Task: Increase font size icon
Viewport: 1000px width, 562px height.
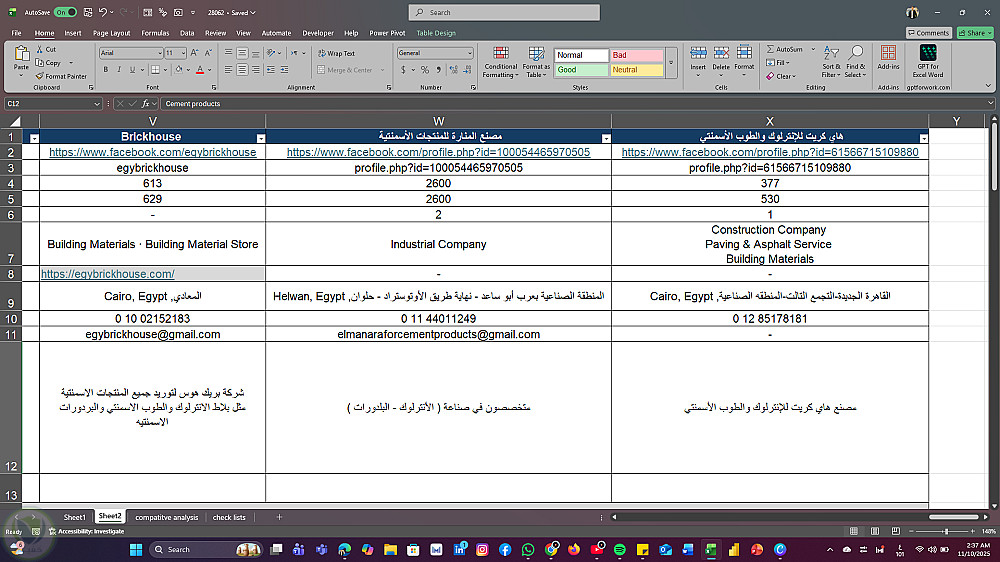Action: tap(195, 53)
